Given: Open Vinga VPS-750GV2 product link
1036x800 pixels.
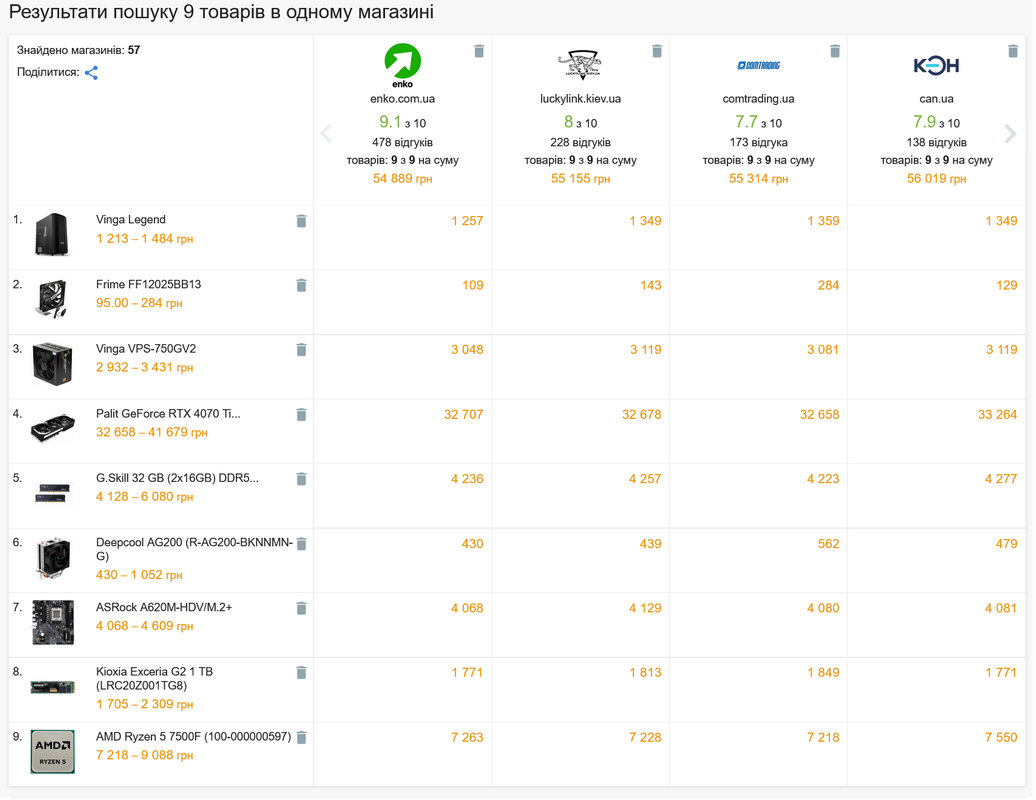Looking at the screenshot, I should (x=146, y=349).
